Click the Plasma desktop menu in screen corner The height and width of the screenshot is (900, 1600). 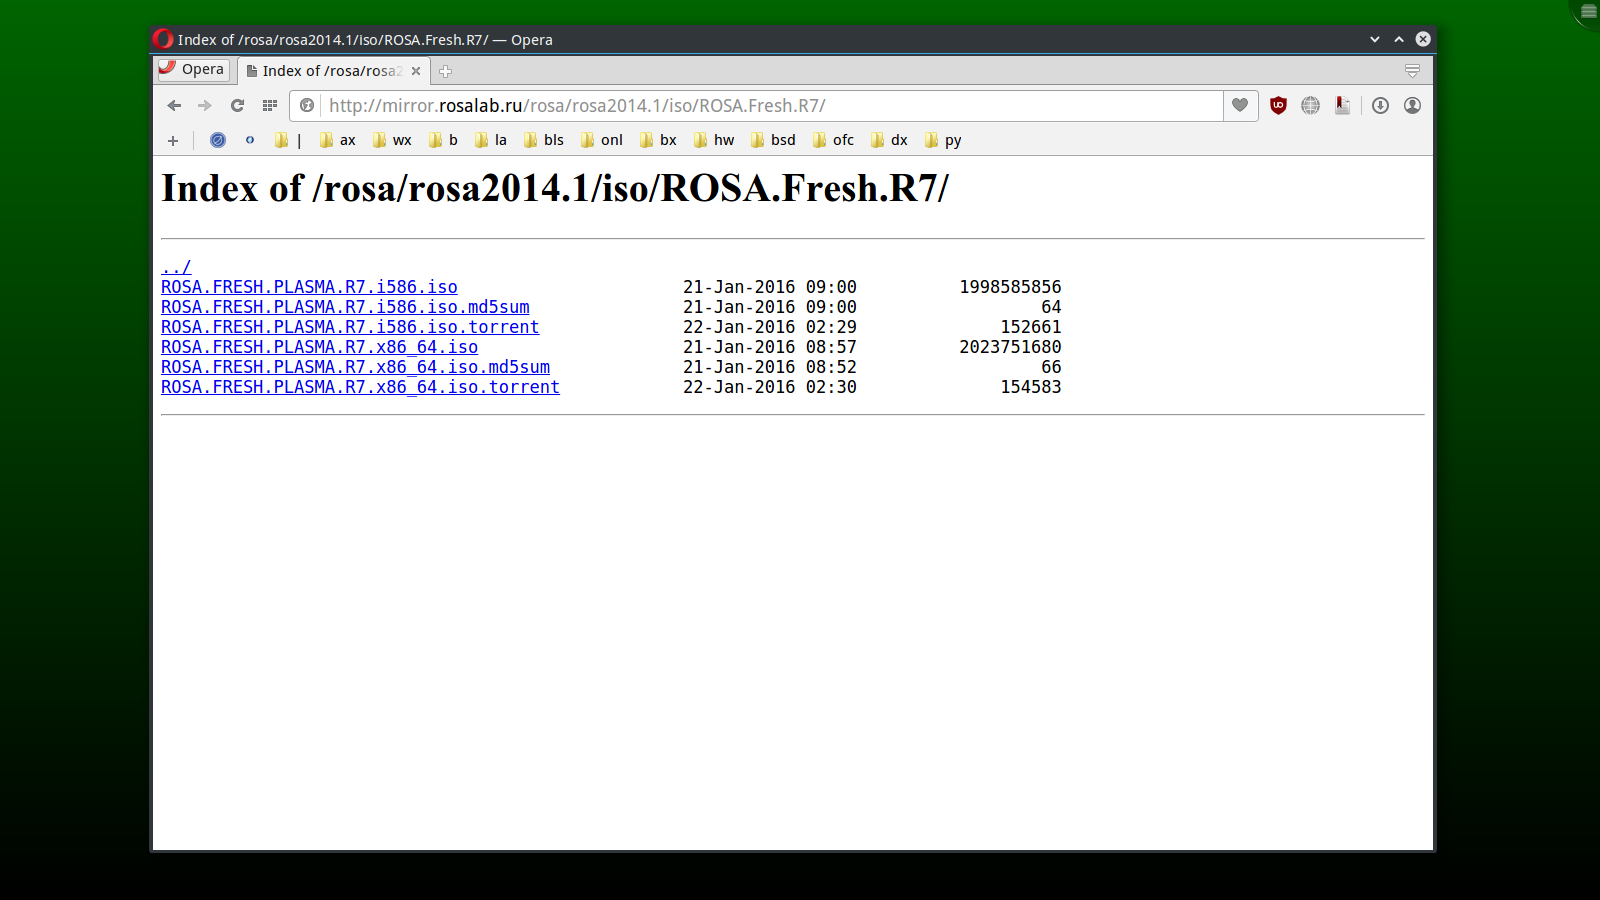(x=1588, y=11)
